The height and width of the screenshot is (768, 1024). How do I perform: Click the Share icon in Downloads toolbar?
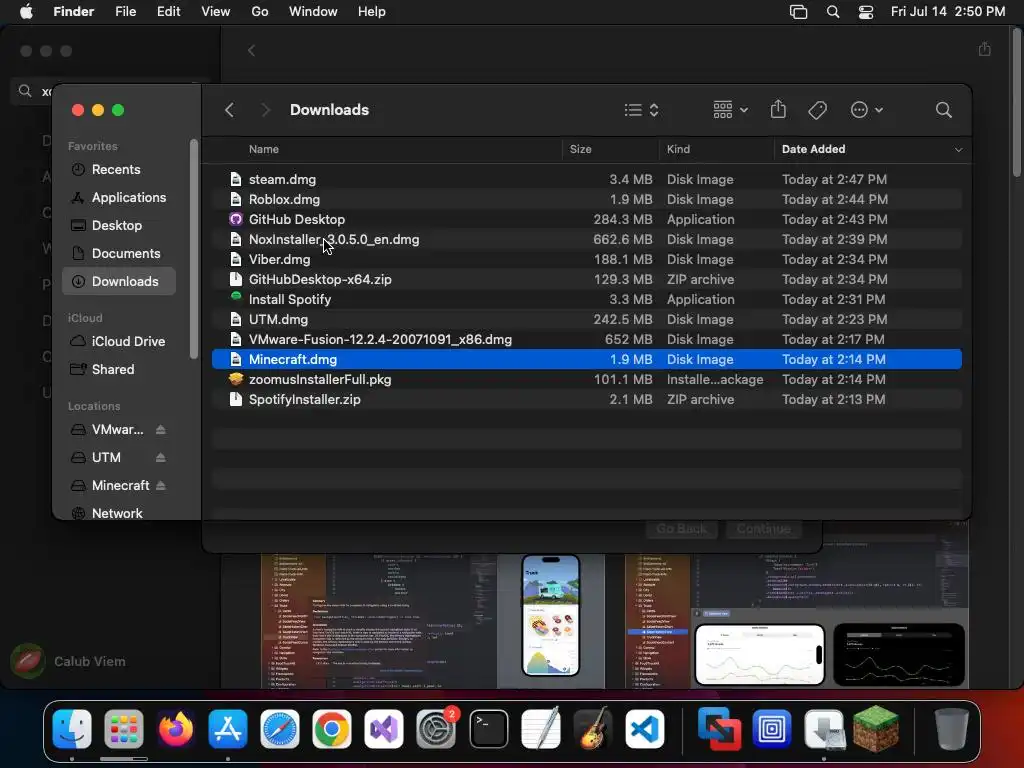(778, 110)
